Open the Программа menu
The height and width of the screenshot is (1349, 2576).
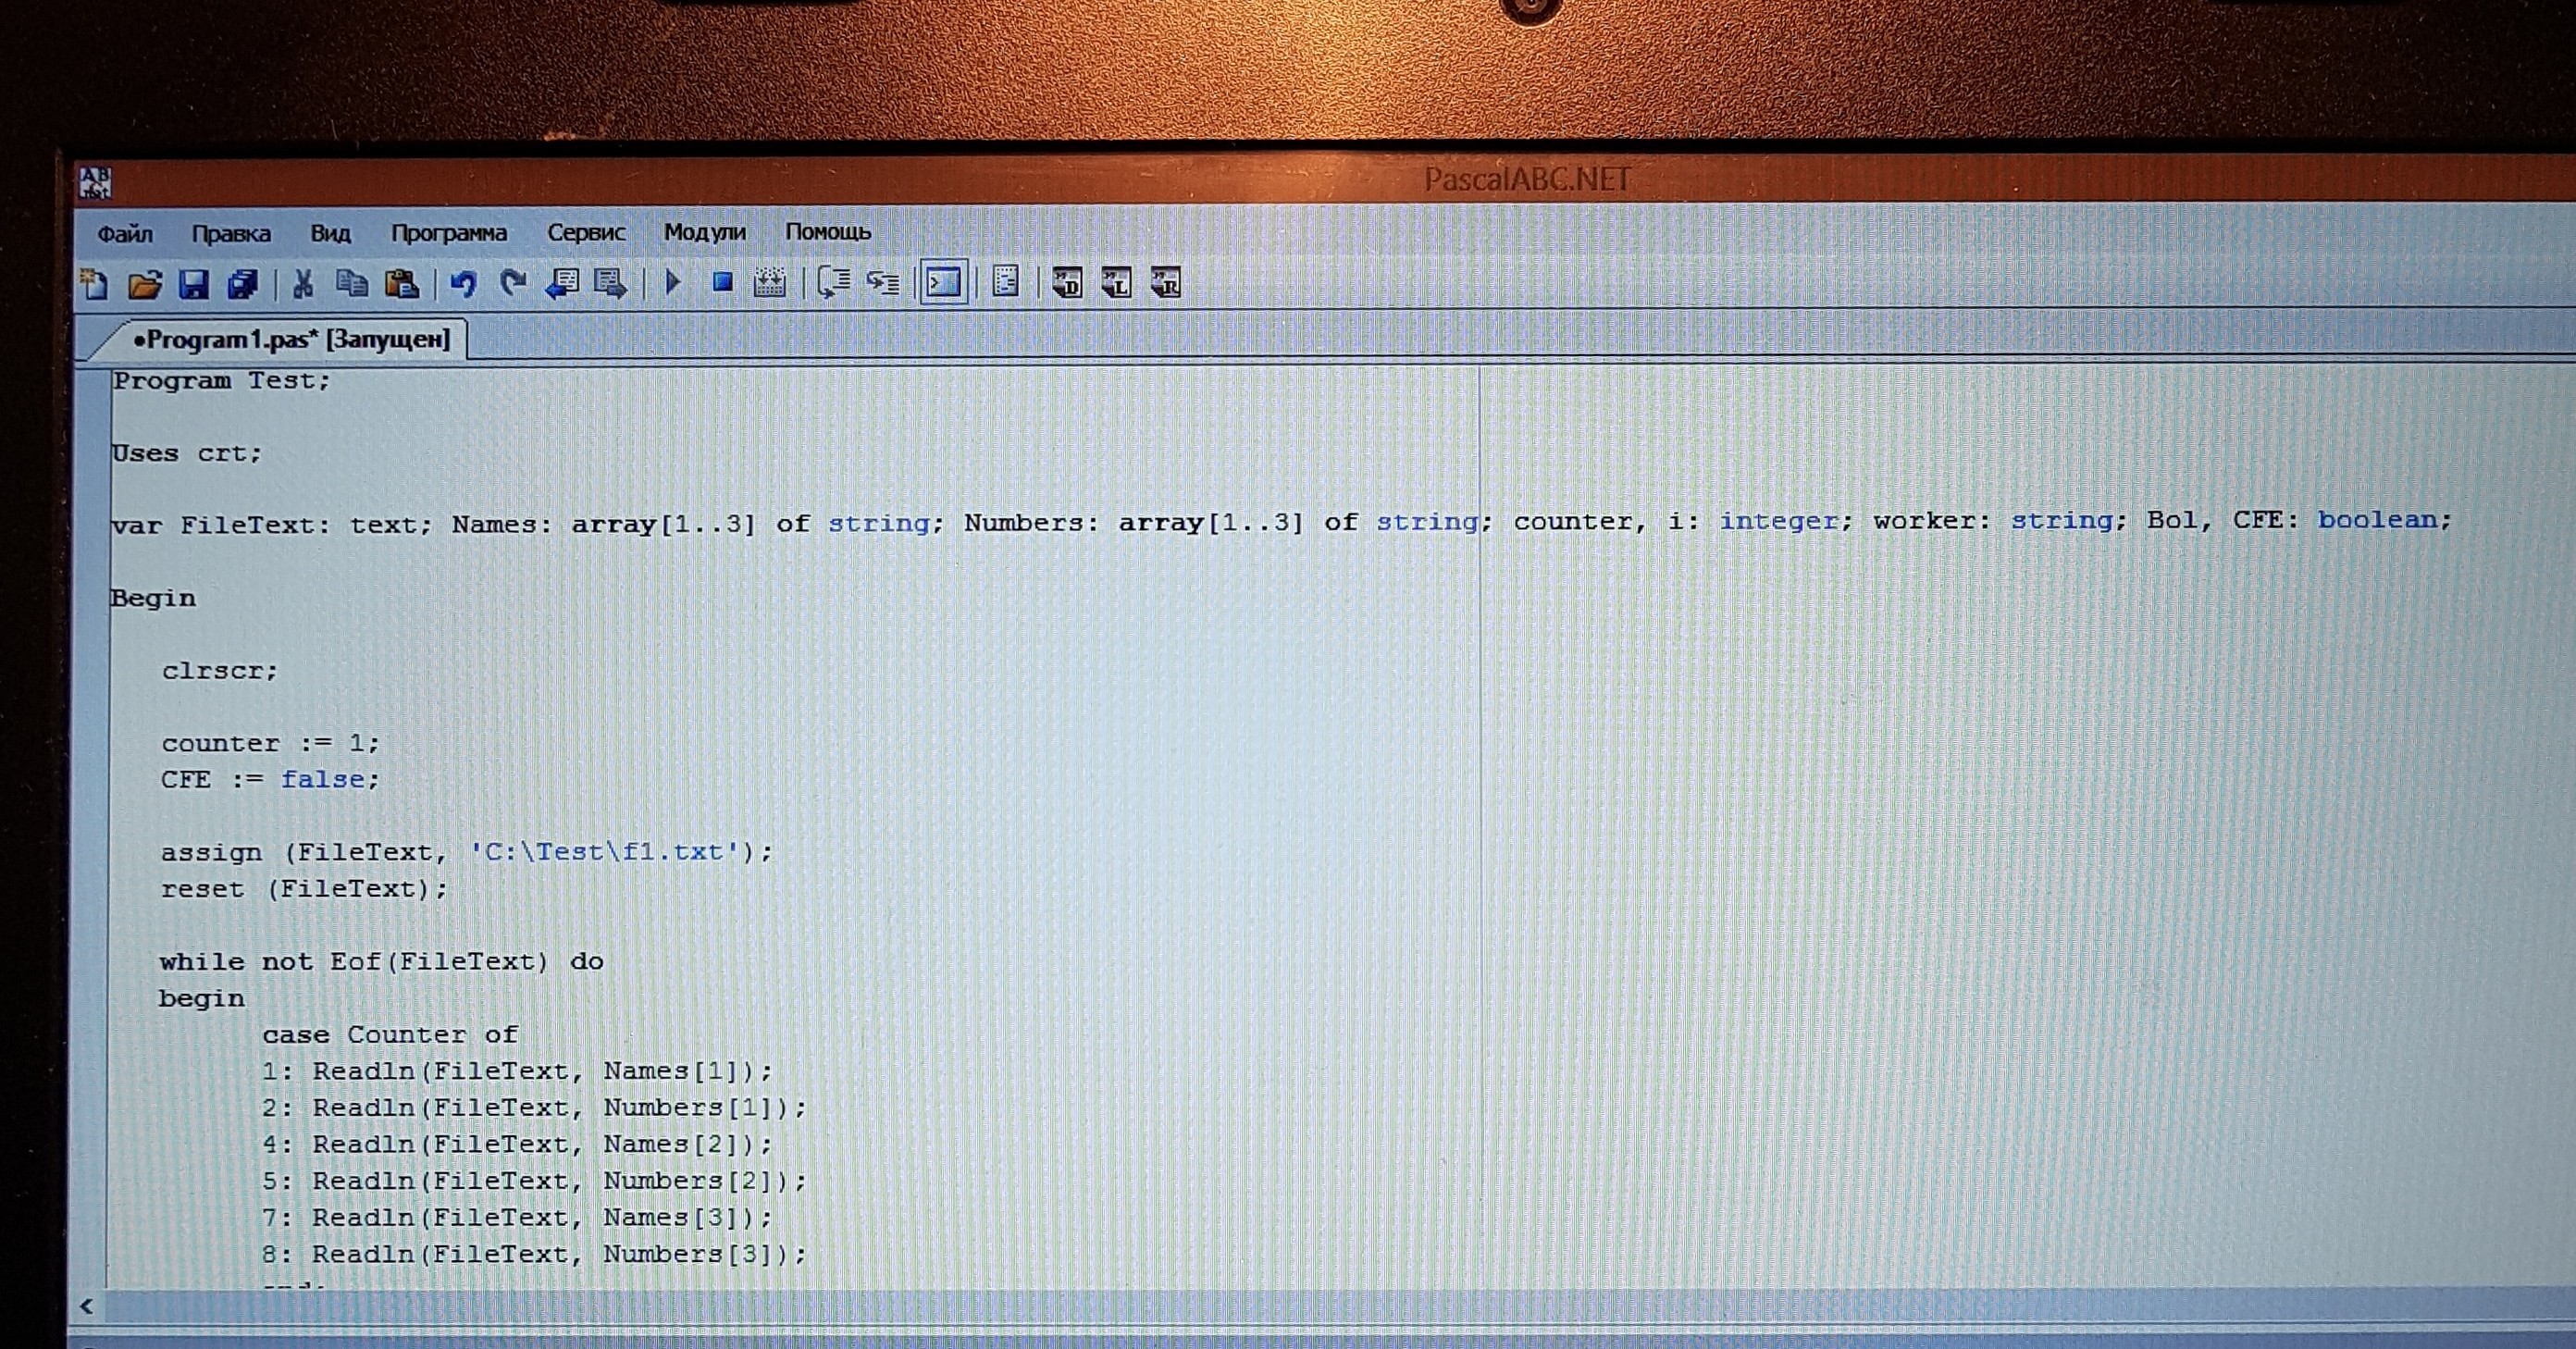448,233
